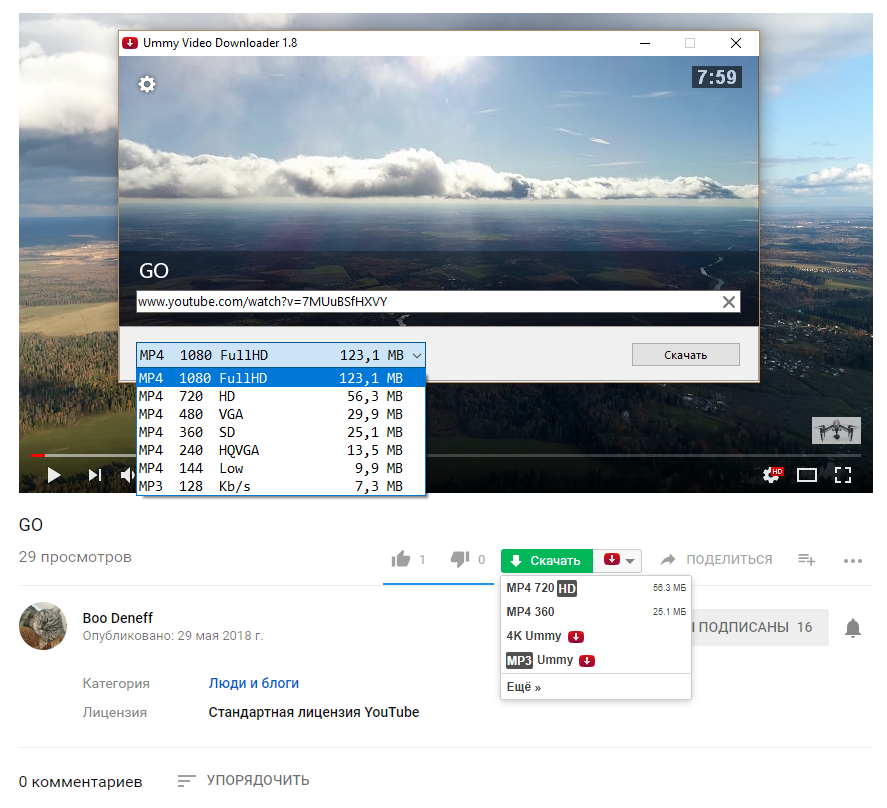
Task: Minimize the Ummy Video Downloader window
Action: pos(645,44)
